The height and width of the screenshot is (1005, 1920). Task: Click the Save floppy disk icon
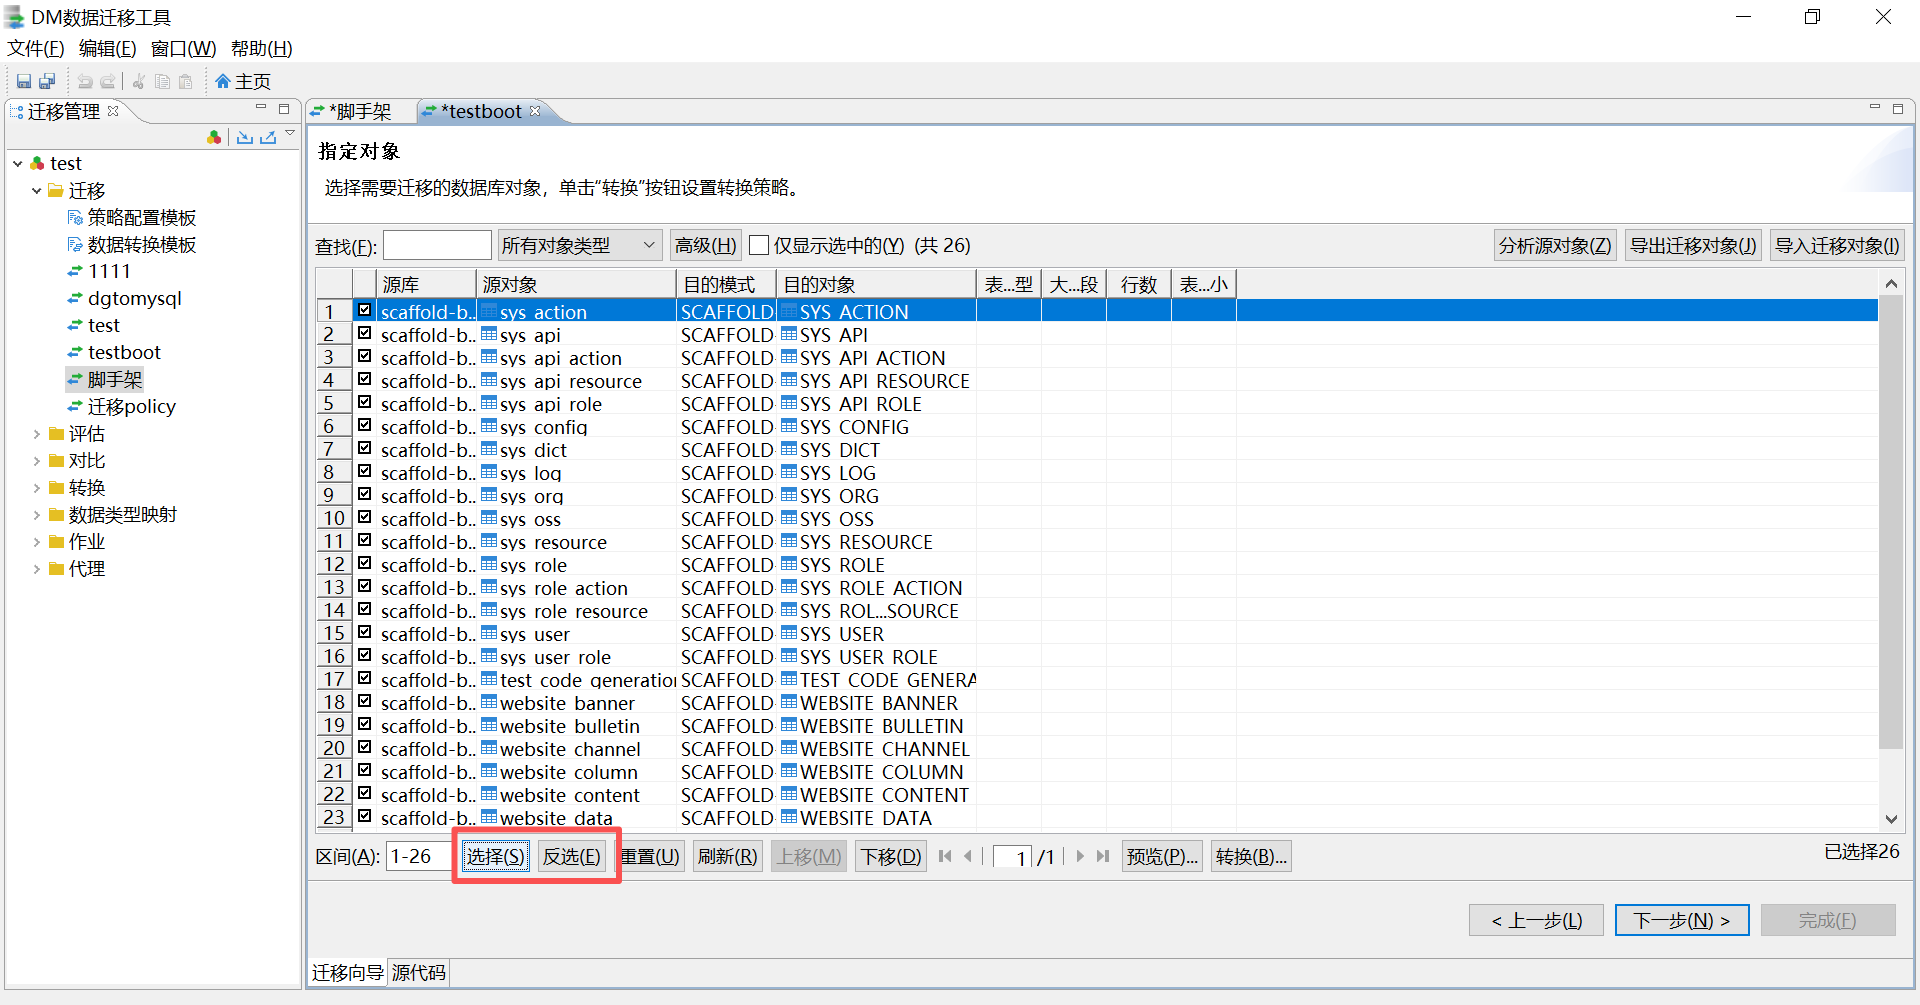click(x=24, y=81)
